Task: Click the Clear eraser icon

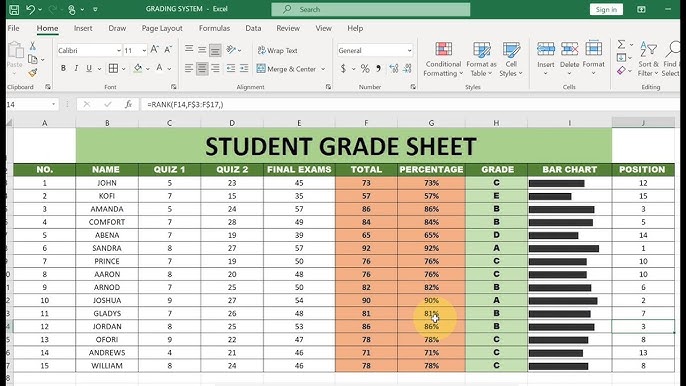Action: tap(621, 70)
